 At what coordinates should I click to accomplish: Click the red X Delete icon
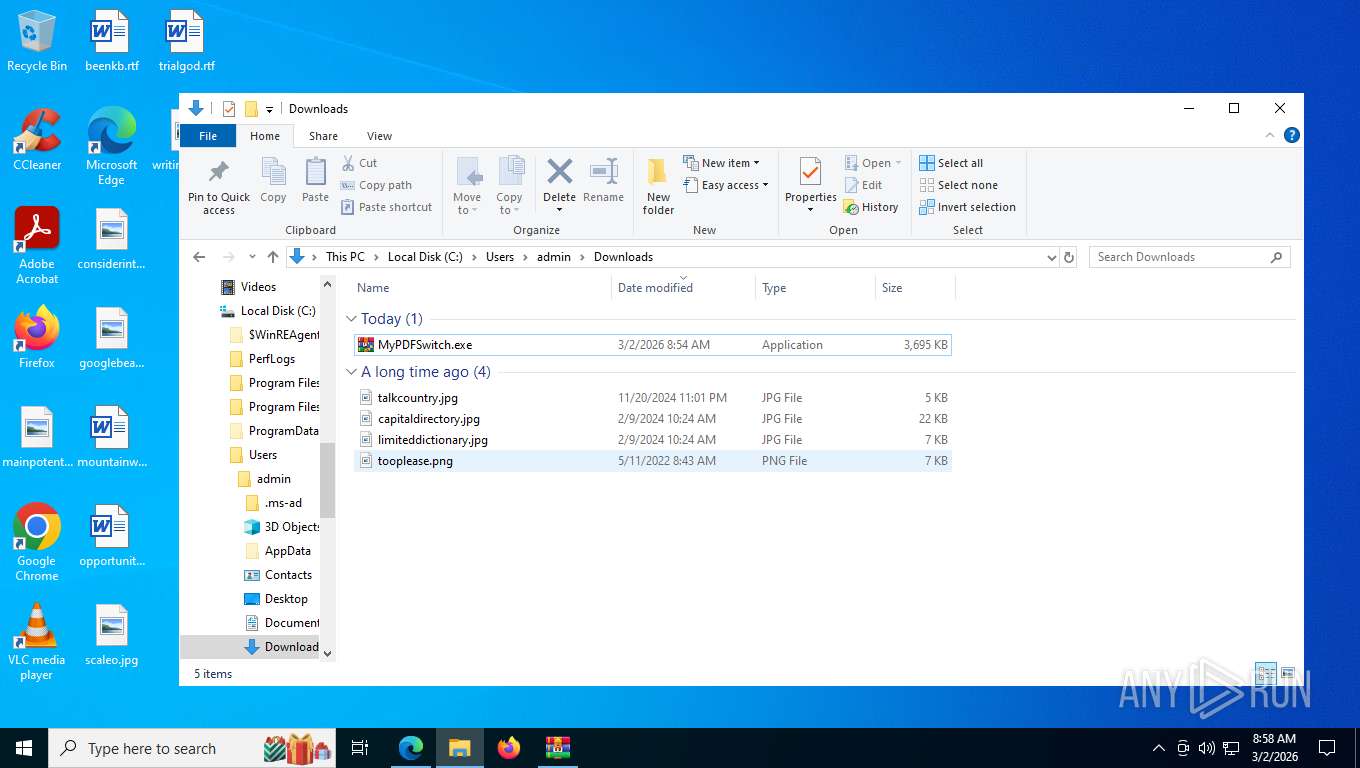point(559,171)
